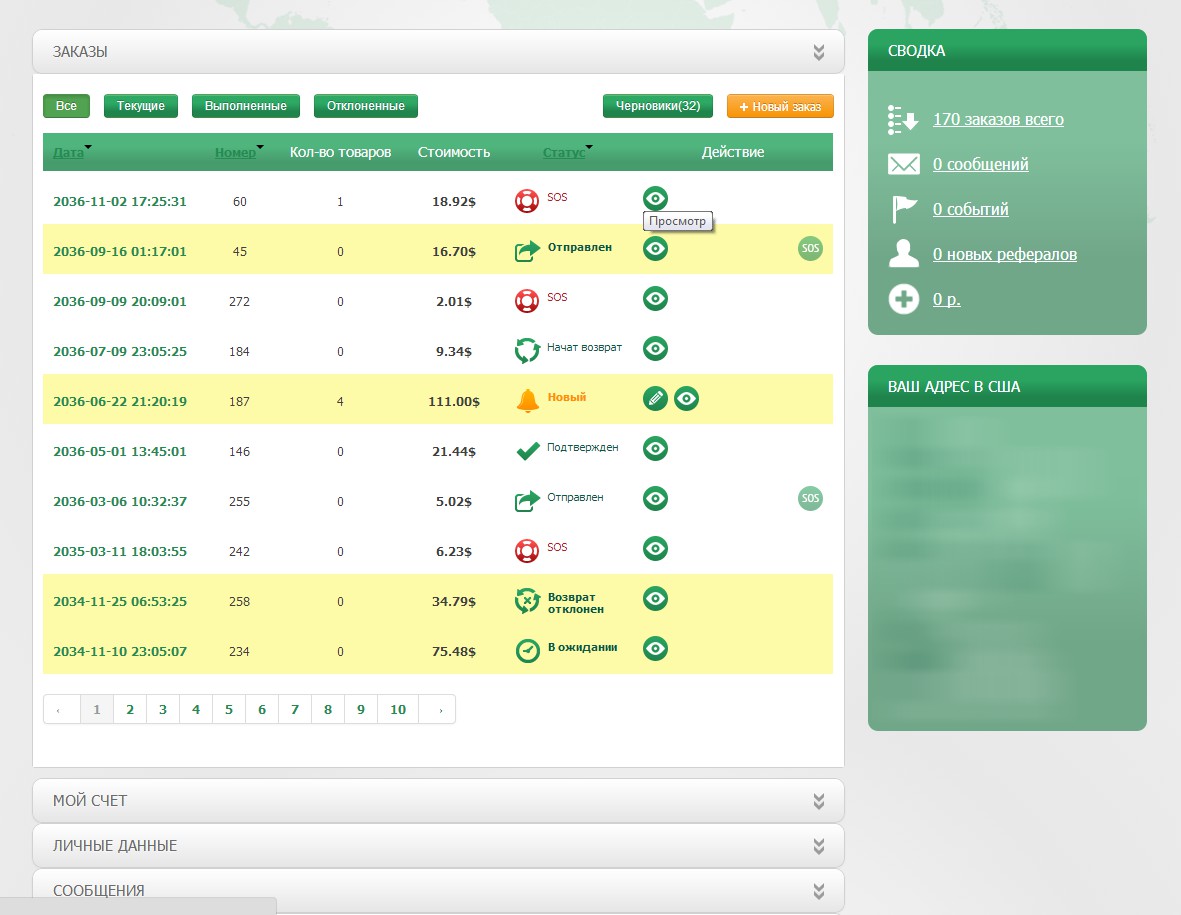Go to page 5 of orders
Viewport: 1181px width, 915px height.
click(x=229, y=709)
